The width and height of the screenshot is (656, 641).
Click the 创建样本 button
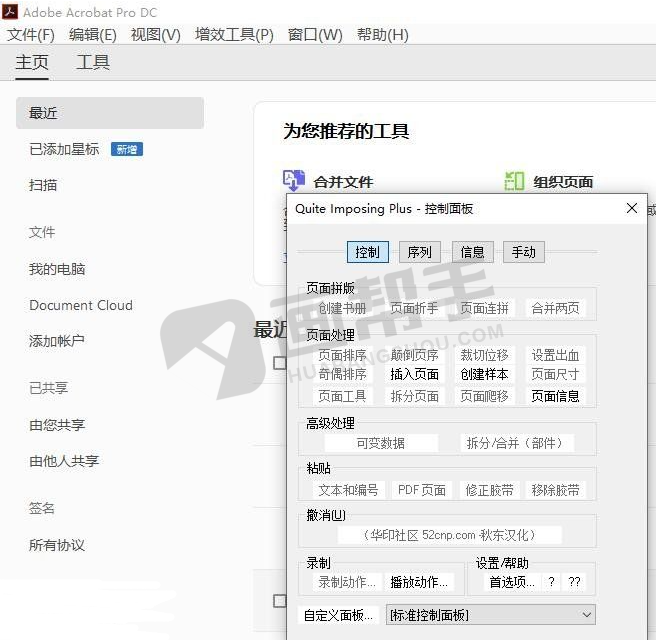coord(484,374)
